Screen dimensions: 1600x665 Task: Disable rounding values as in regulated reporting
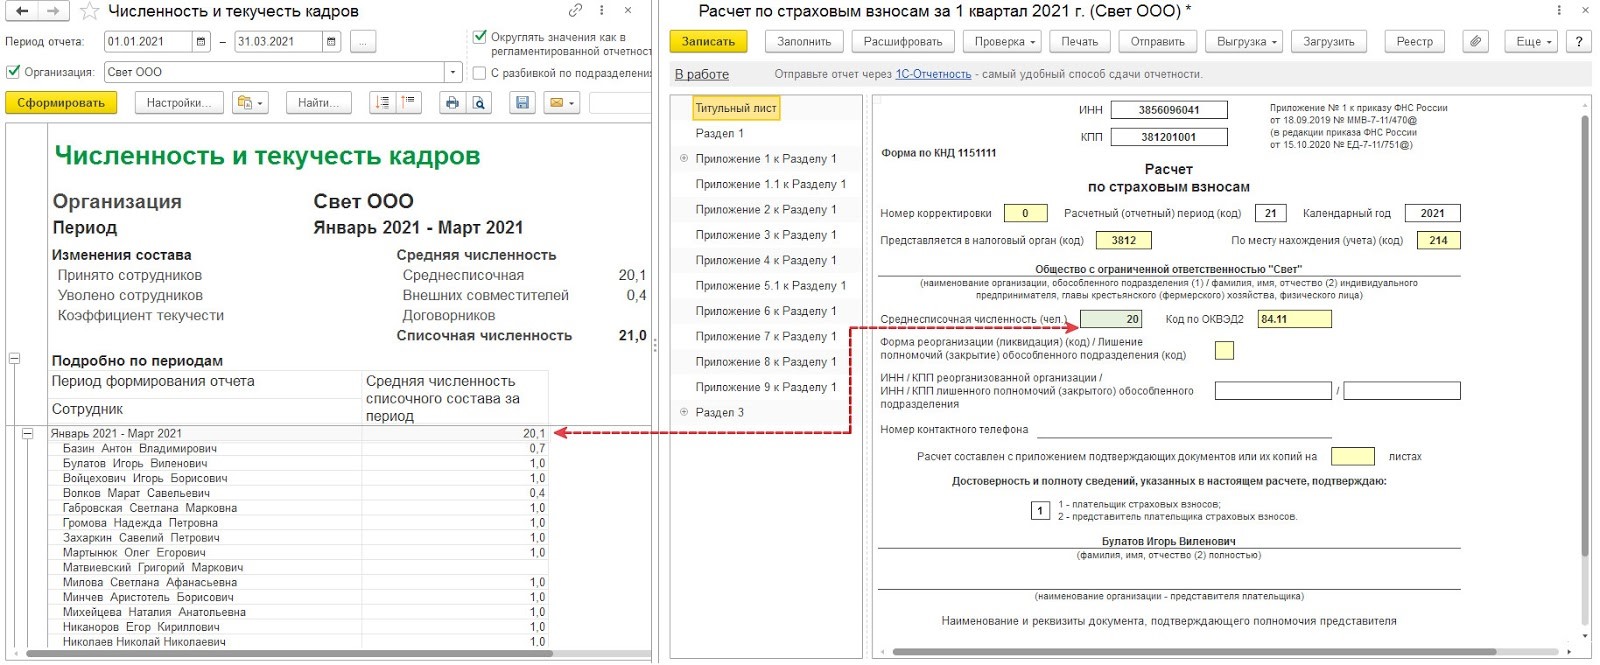(x=480, y=37)
